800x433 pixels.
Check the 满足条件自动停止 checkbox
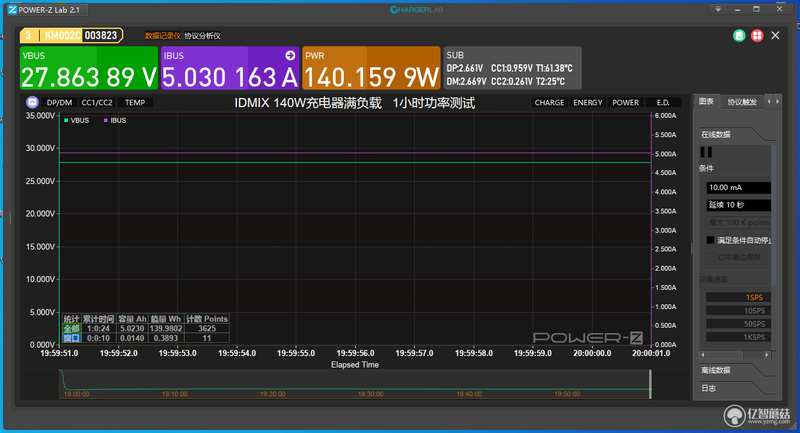[x=710, y=240]
